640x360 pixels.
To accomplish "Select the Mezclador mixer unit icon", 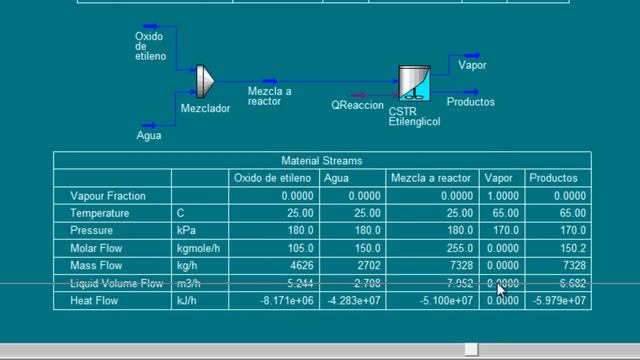I will click(x=205, y=81).
